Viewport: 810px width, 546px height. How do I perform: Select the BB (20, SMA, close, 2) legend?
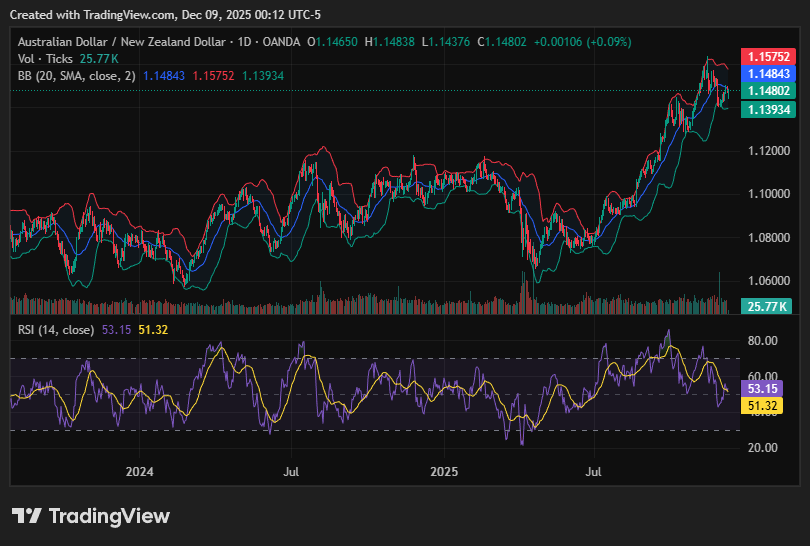(x=76, y=76)
